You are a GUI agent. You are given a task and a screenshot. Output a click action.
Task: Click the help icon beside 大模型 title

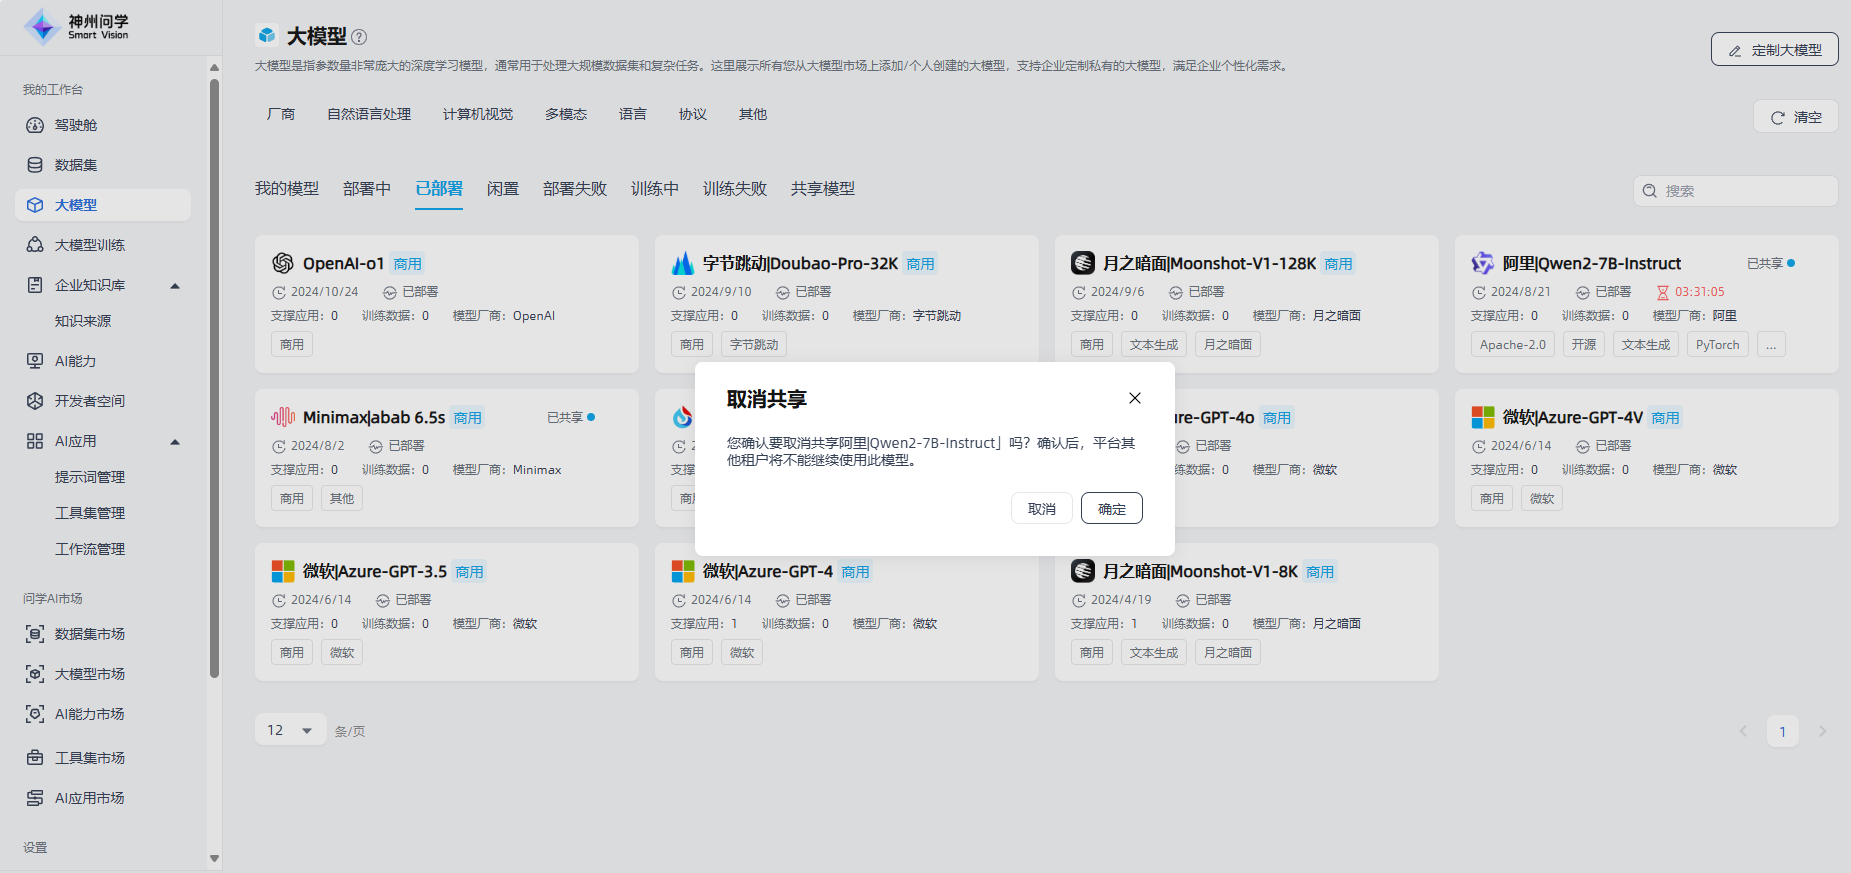pyautogui.click(x=359, y=37)
